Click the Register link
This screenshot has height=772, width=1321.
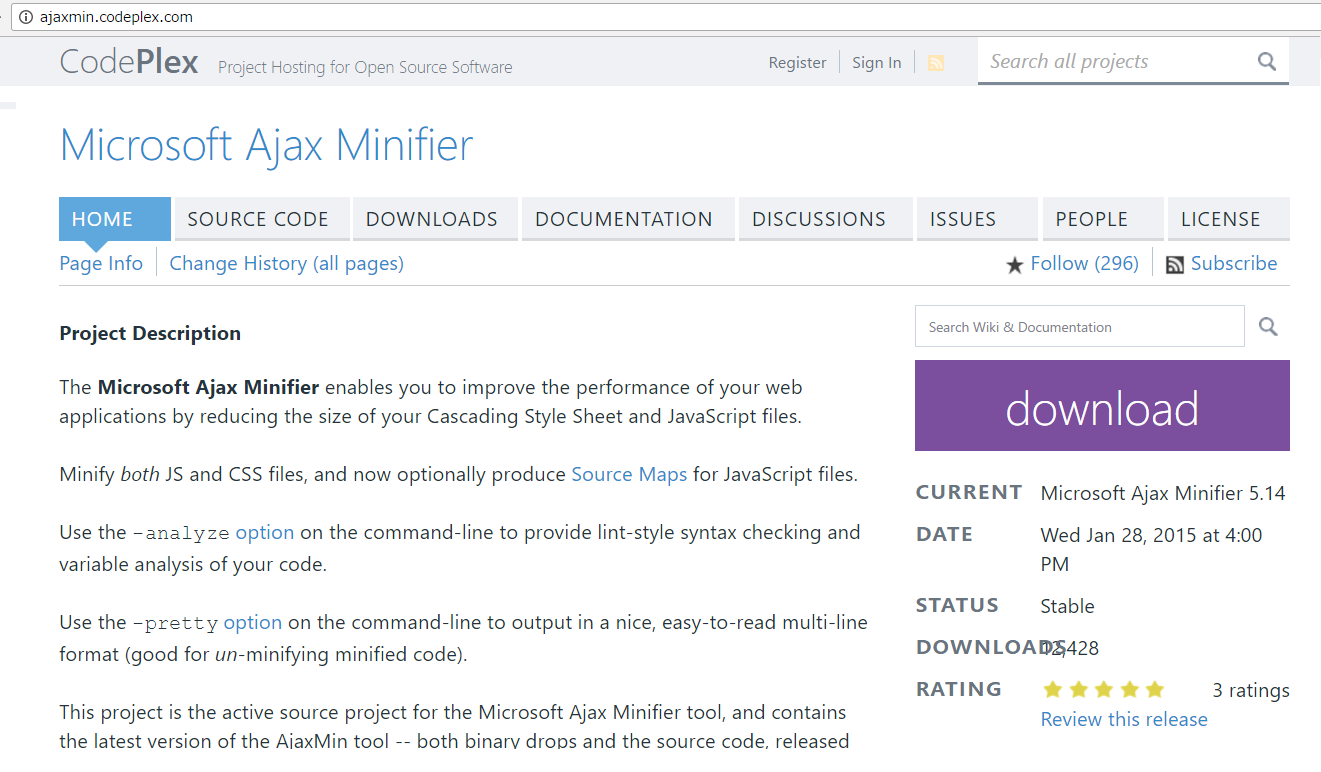tap(797, 62)
